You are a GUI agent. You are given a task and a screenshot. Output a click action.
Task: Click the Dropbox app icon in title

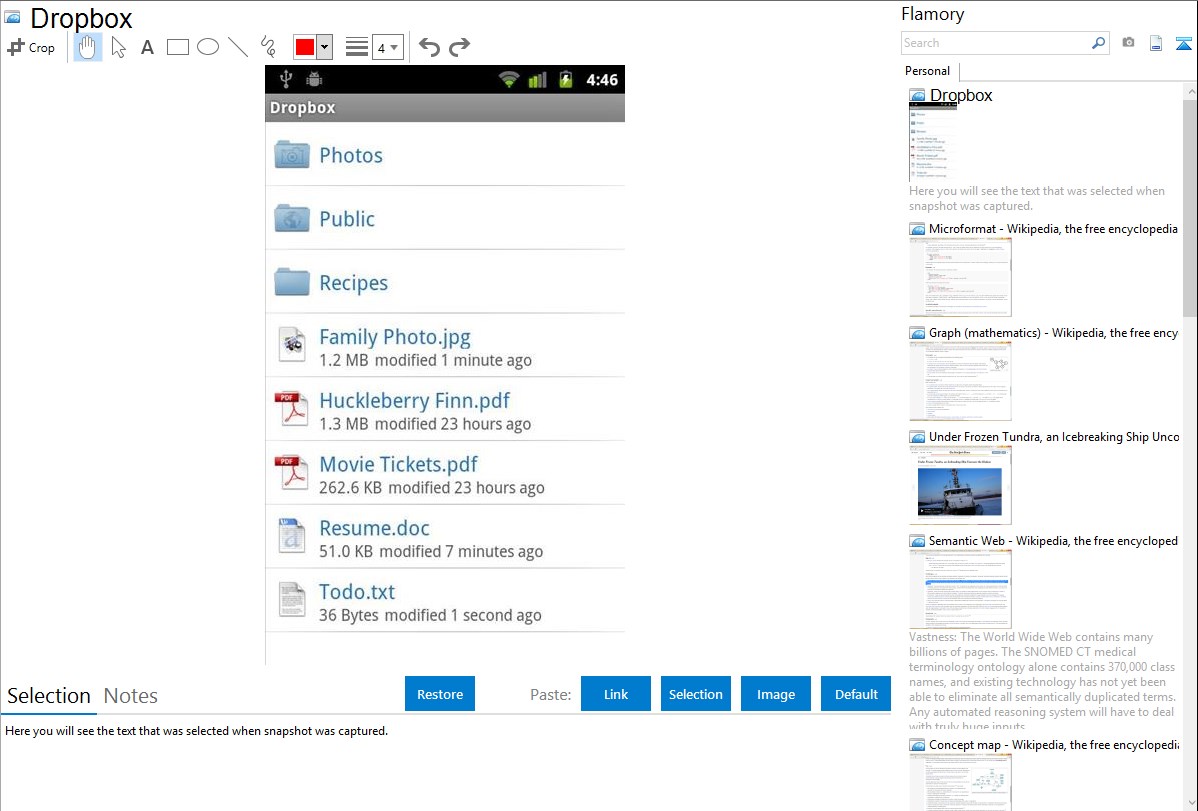(13, 17)
